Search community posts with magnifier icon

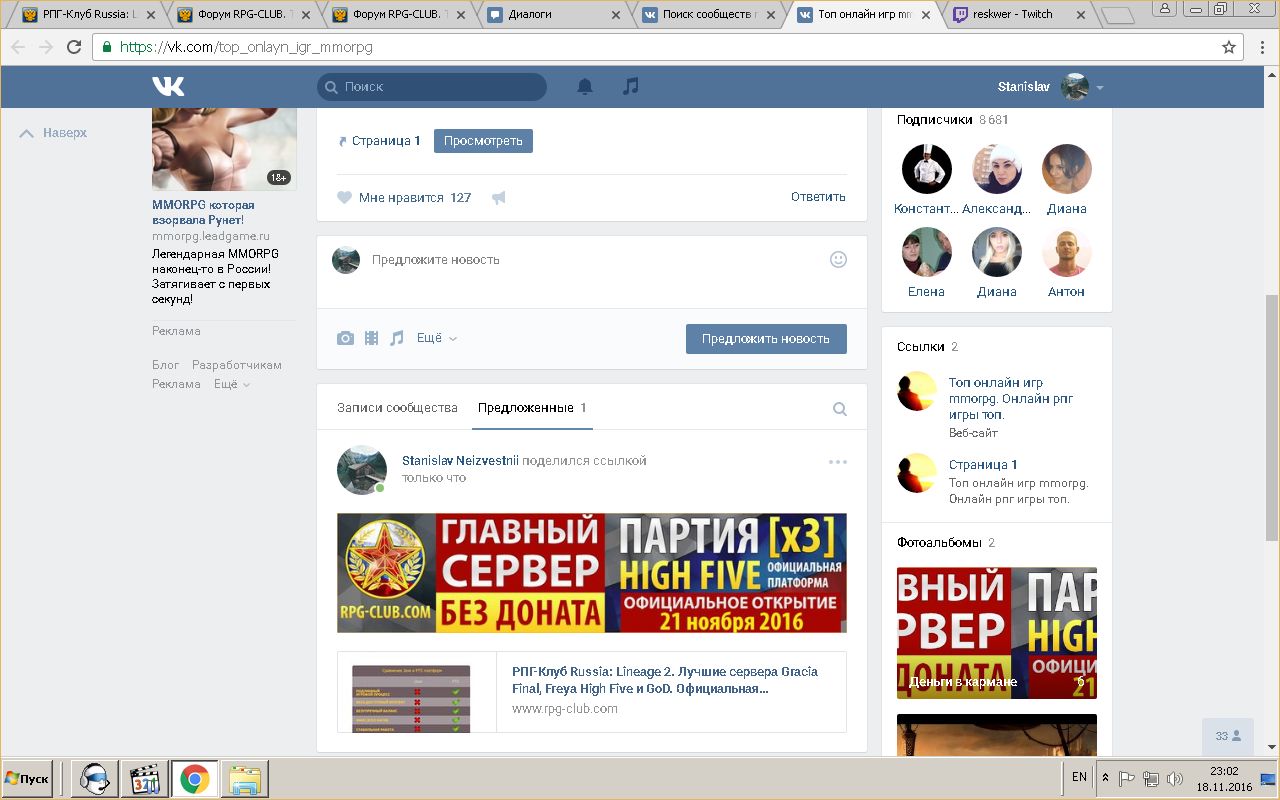coord(840,408)
